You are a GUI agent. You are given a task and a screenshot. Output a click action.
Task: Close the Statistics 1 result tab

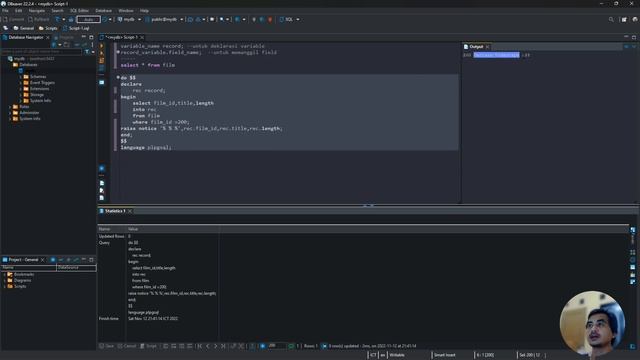pos(130,211)
